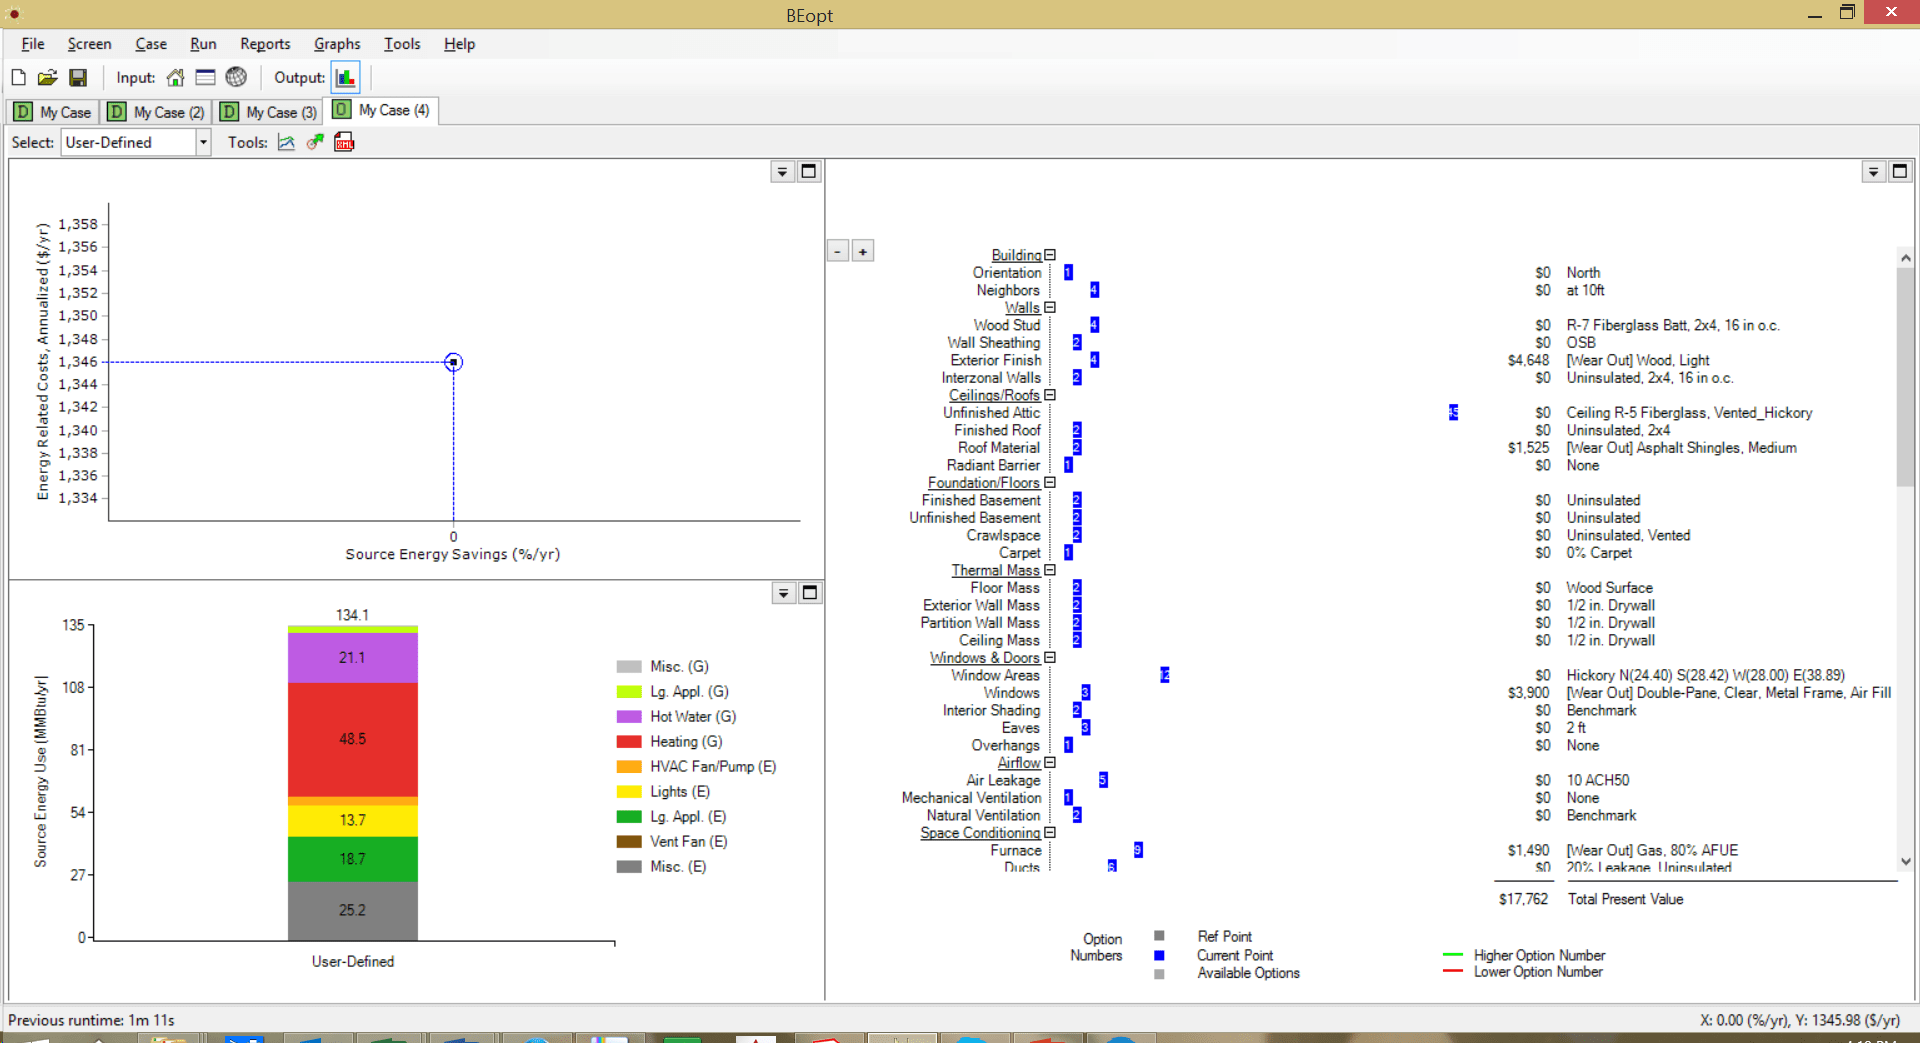Screen dimensions: 1920x1043
Task: Collapse the Thermal Mass category
Action: [x=1050, y=570]
